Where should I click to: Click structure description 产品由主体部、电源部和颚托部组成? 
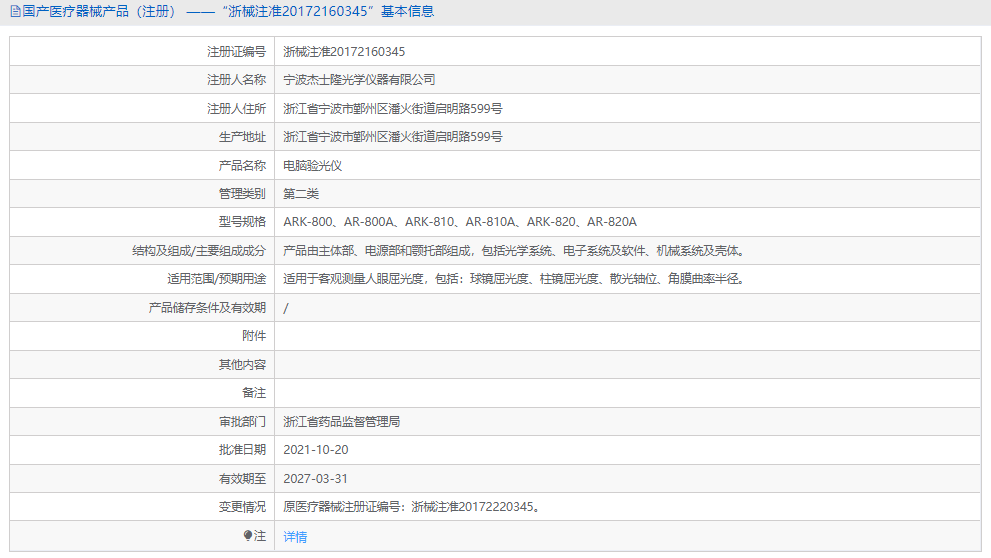(x=377, y=251)
